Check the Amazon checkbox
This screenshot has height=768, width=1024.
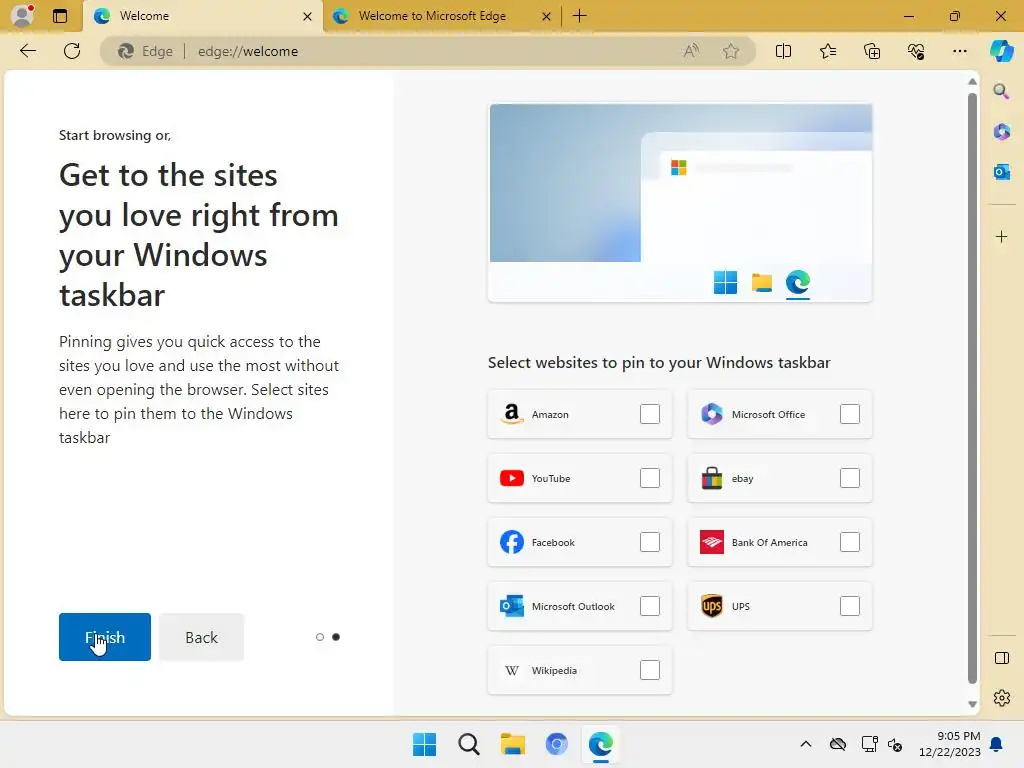coord(650,414)
